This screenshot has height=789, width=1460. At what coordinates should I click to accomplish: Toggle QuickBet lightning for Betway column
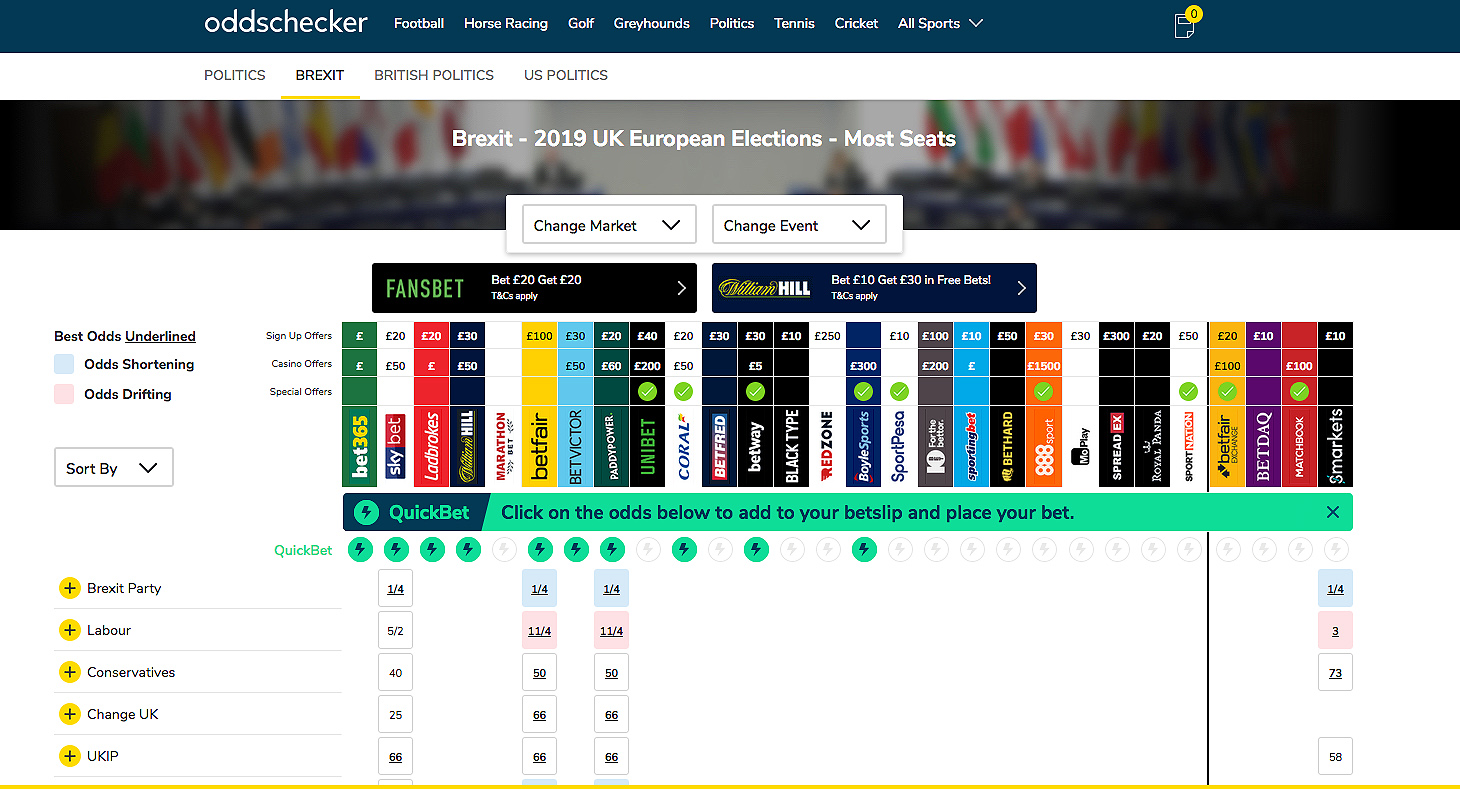tap(756, 549)
